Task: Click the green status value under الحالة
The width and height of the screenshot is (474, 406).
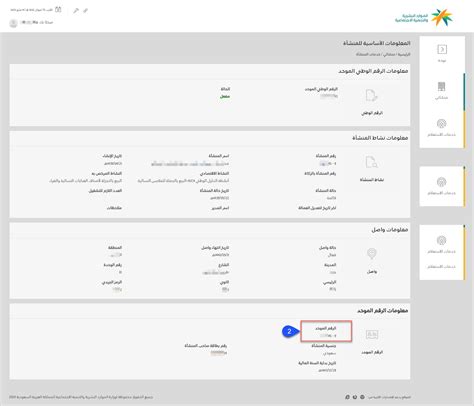Action: pyautogui.click(x=225, y=97)
